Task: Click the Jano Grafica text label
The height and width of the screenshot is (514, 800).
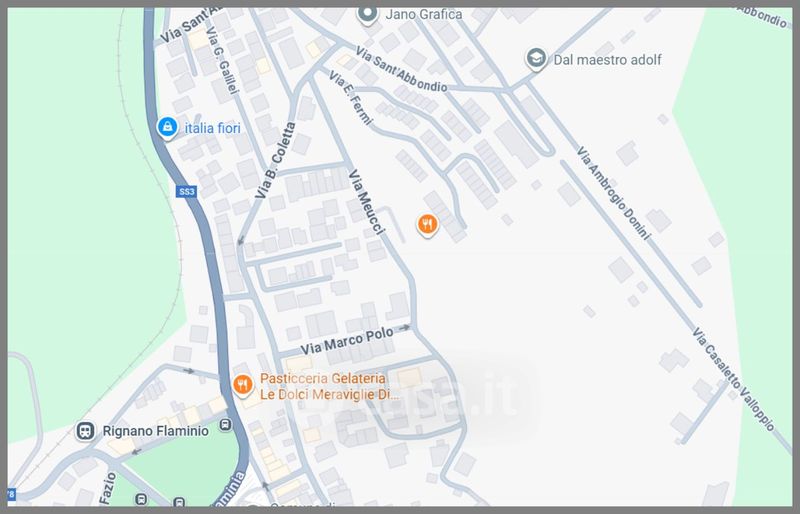Action: click(x=426, y=14)
